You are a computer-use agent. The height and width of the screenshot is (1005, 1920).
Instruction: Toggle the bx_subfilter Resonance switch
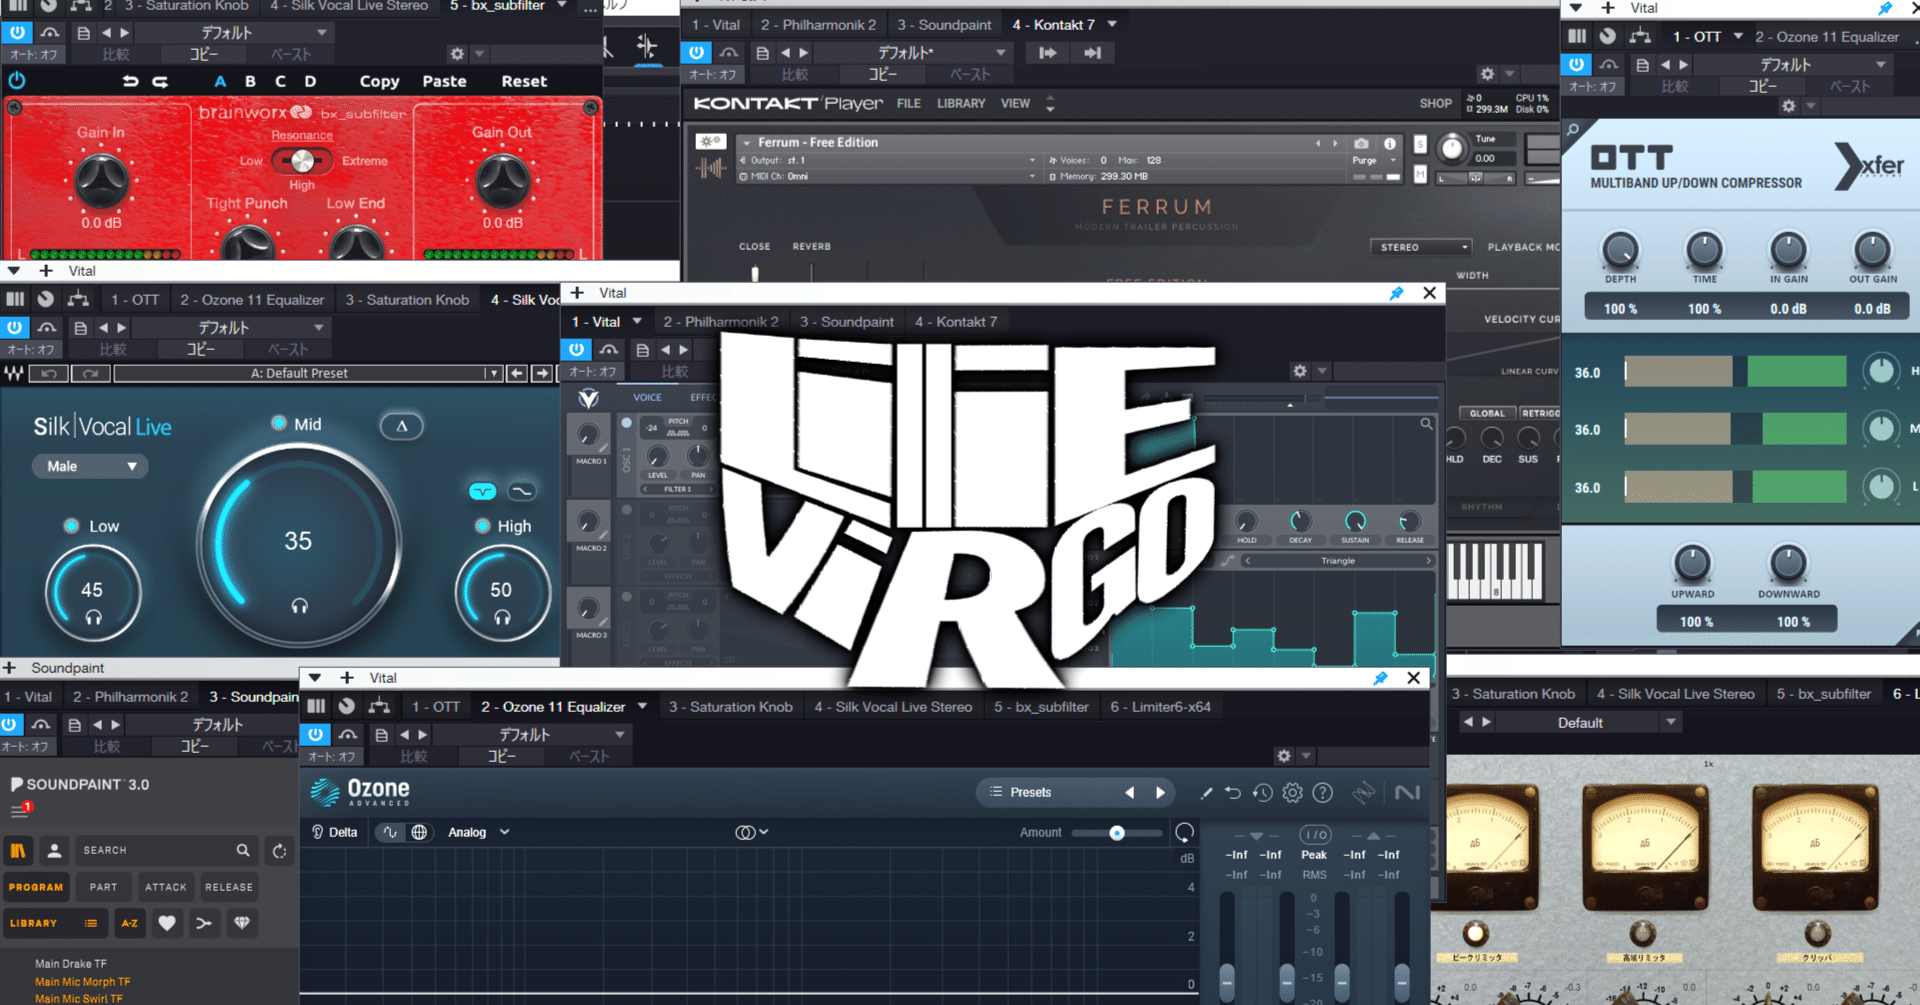(301, 160)
